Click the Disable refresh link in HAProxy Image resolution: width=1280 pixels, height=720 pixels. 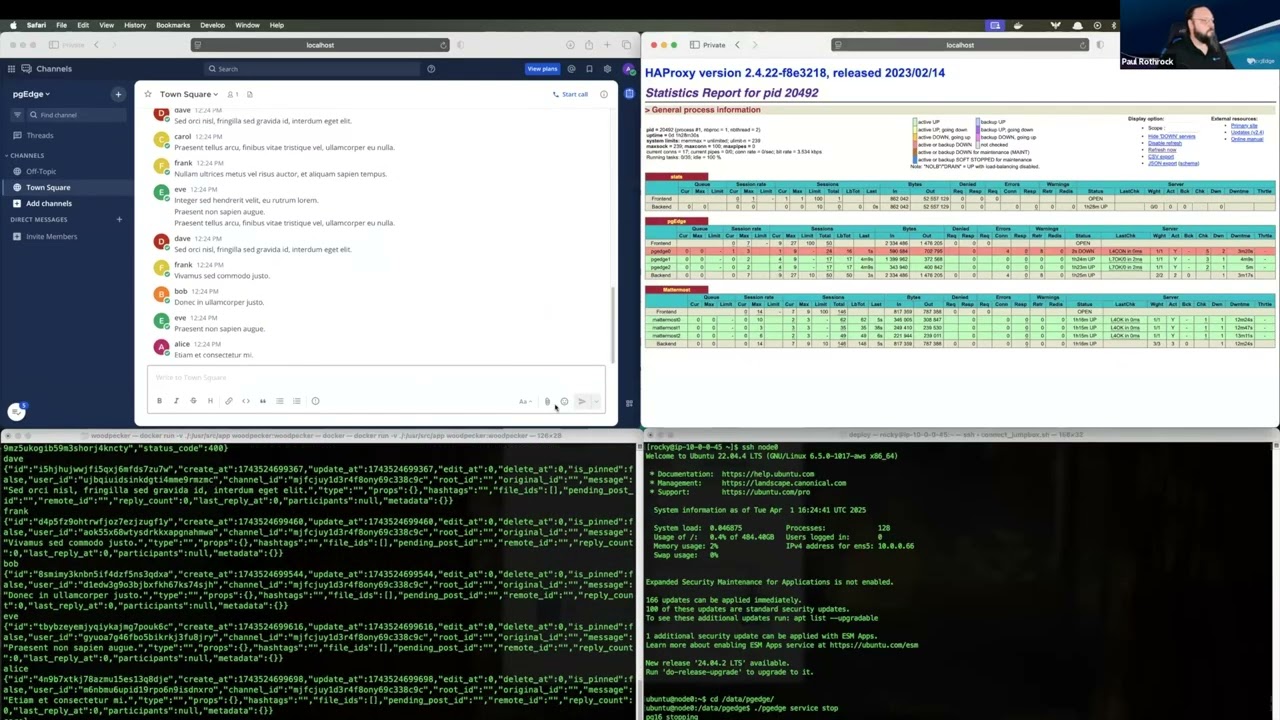(1165, 143)
